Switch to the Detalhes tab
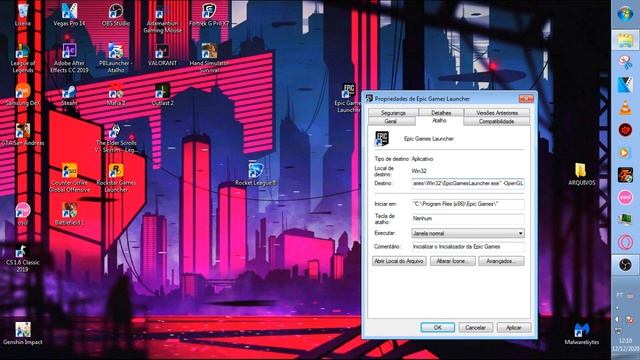Viewport: 640px width, 360px height. (x=441, y=112)
